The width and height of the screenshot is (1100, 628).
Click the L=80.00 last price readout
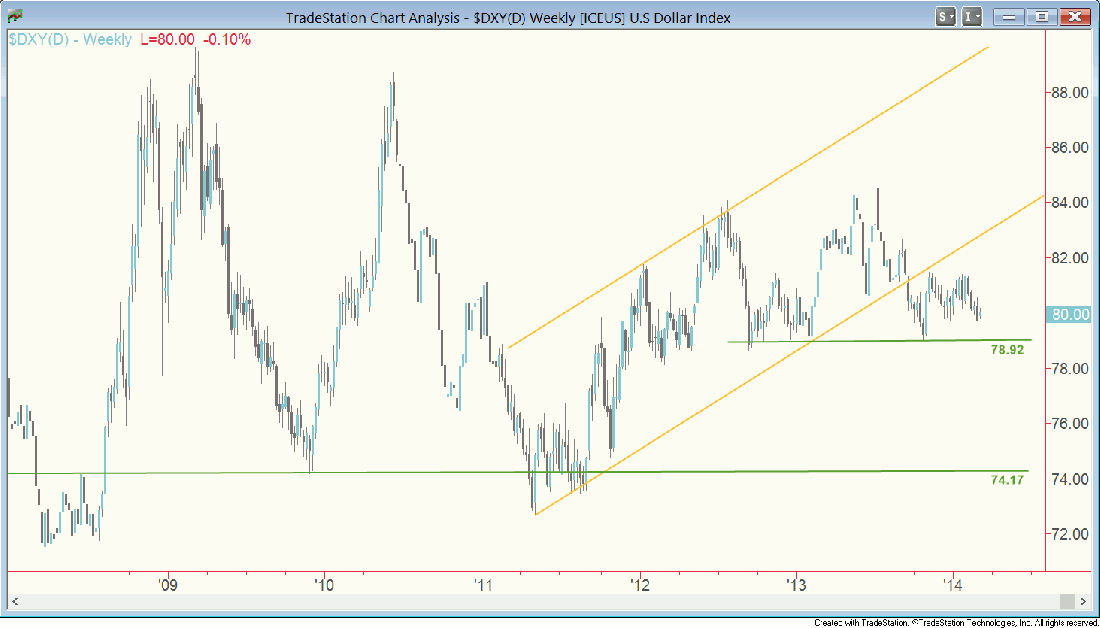pos(164,39)
